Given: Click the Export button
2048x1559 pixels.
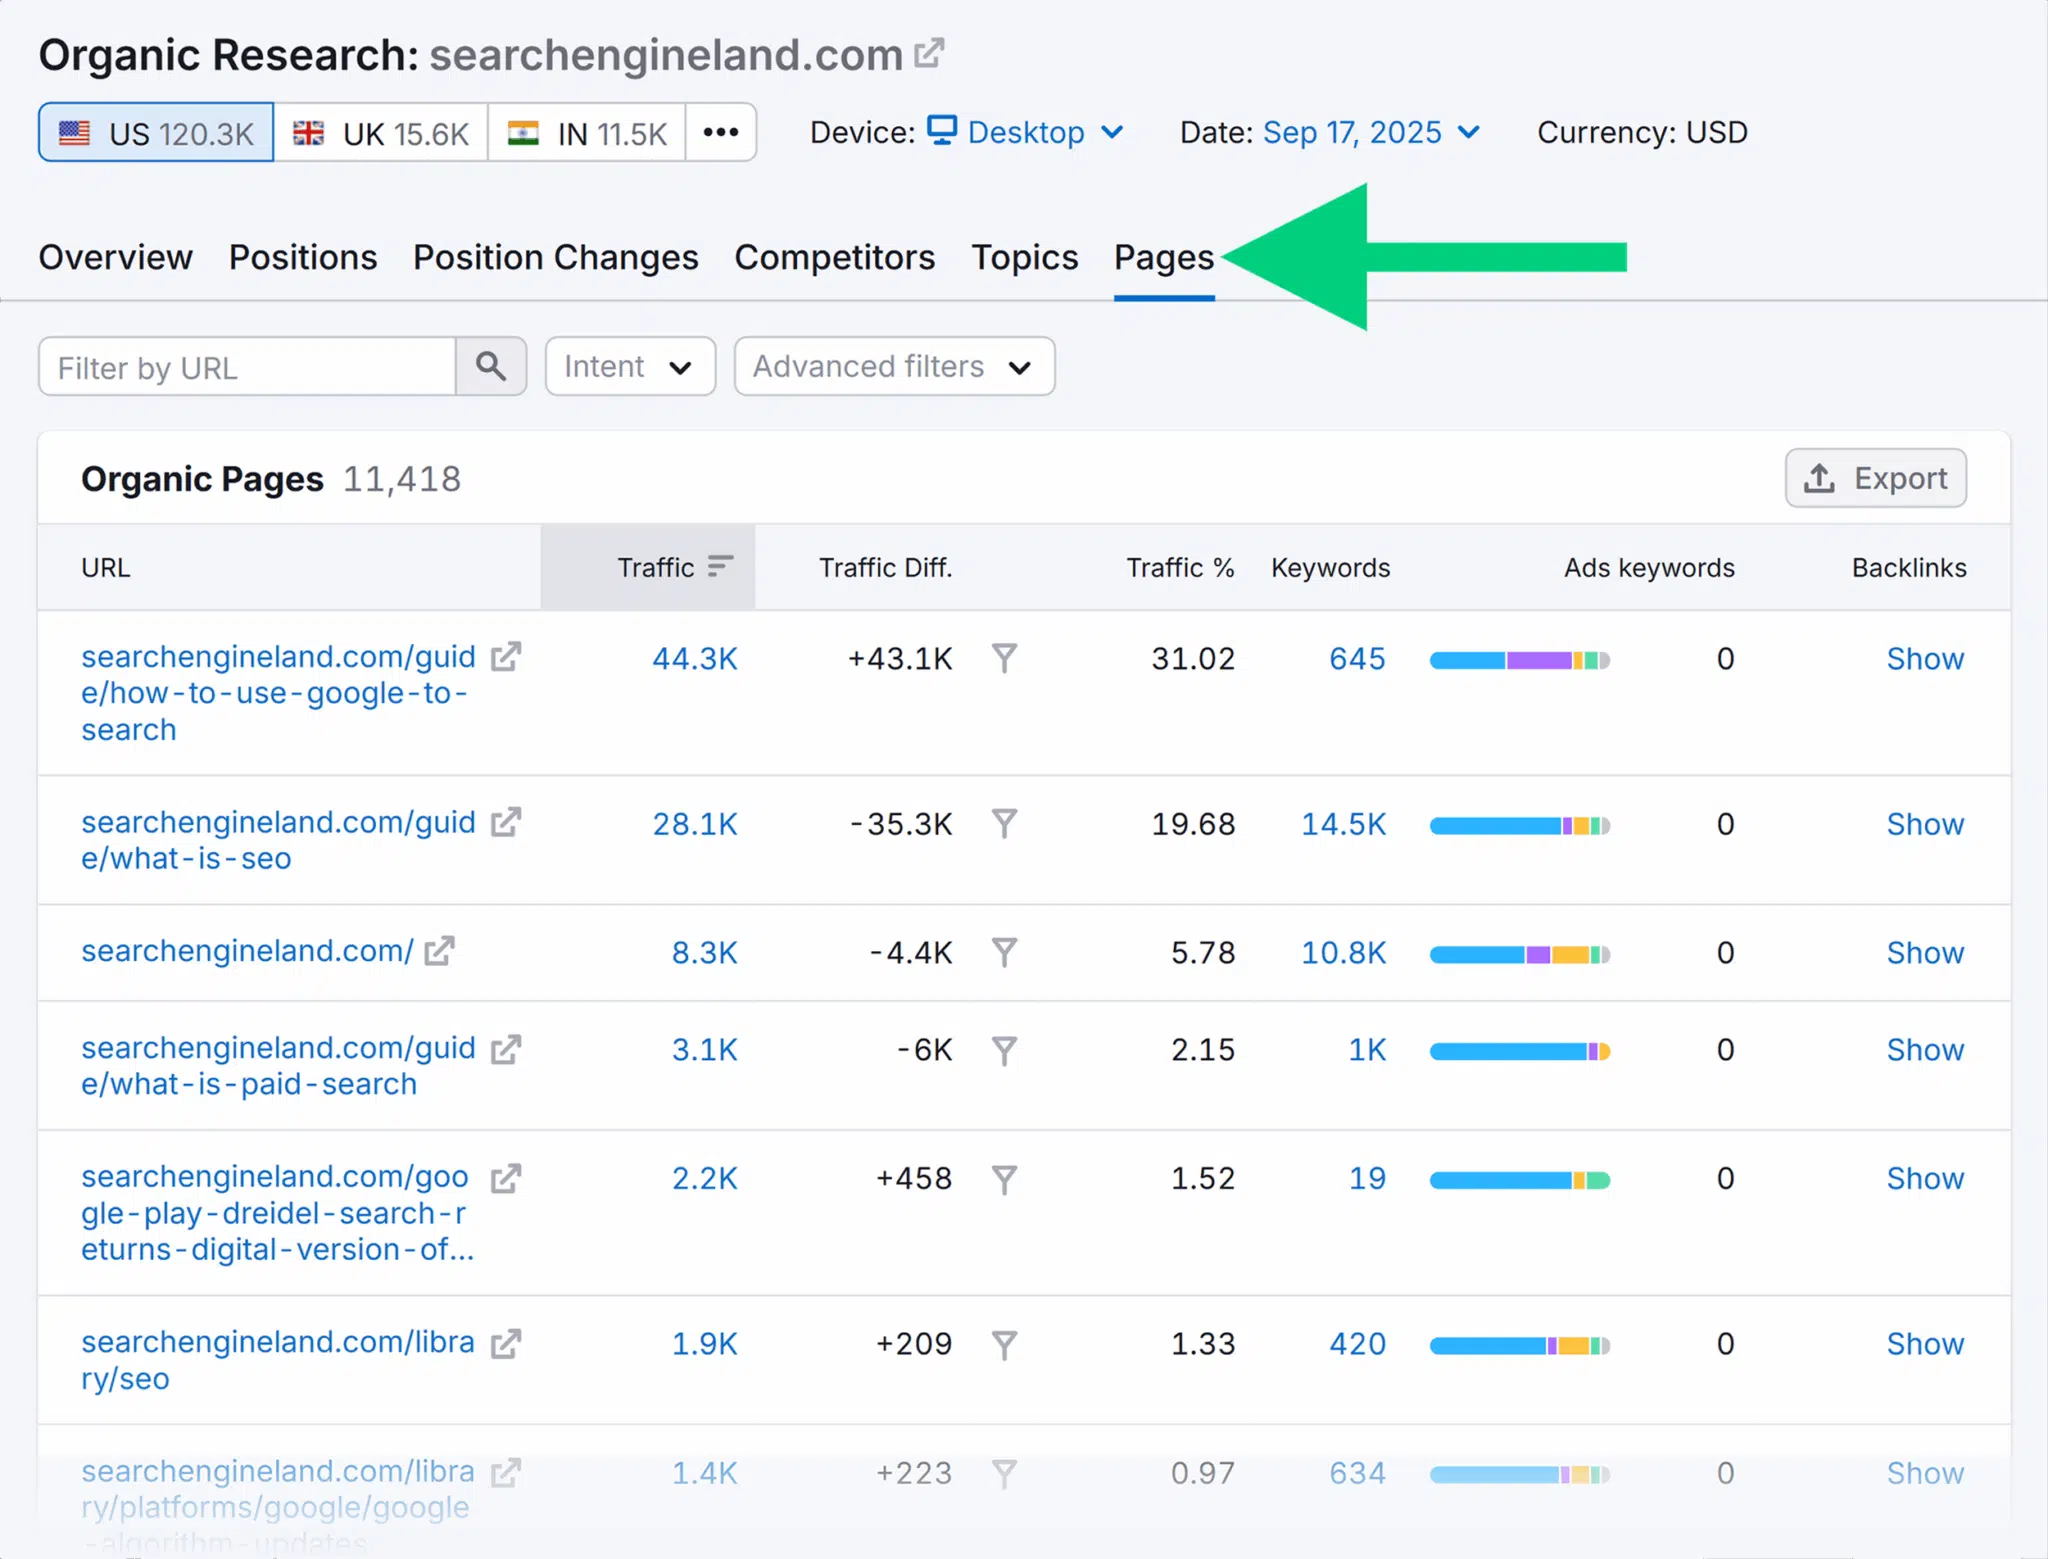Looking at the screenshot, I should click(x=1876, y=478).
